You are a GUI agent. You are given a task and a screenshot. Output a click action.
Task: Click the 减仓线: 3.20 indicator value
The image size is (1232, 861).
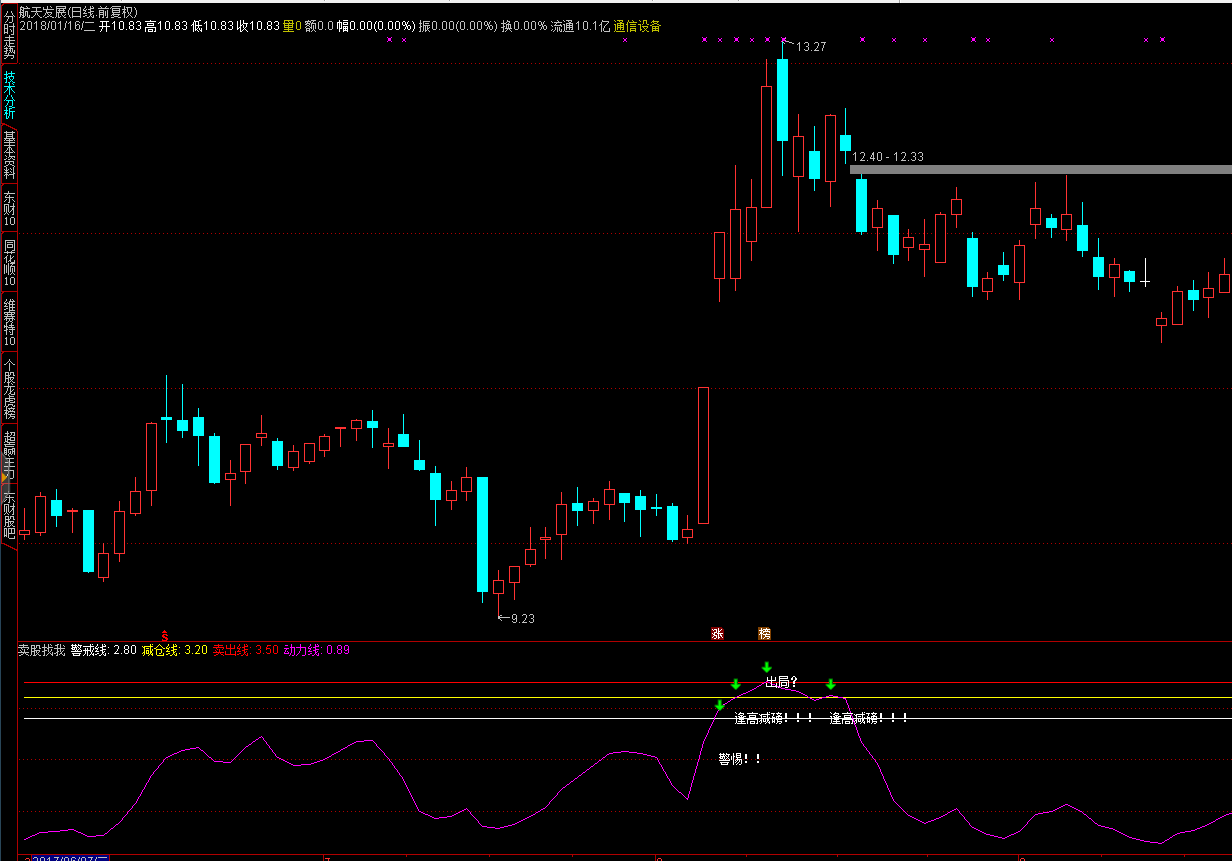click(175, 650)
